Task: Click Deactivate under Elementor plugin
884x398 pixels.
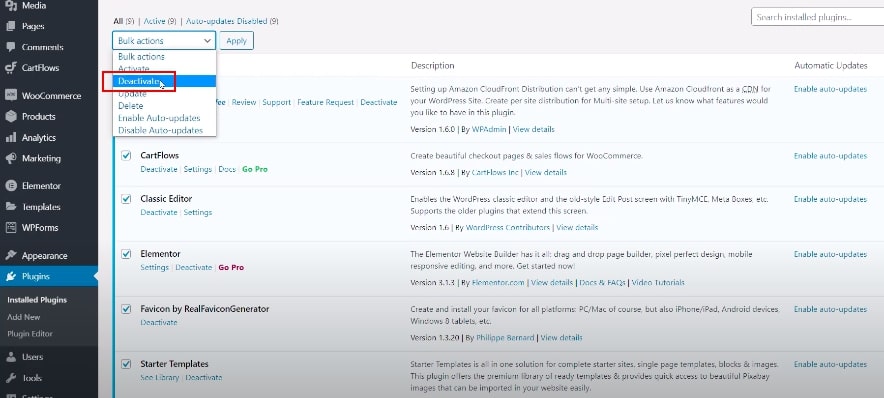Action: pyautogui.click(x=193, y=267)
